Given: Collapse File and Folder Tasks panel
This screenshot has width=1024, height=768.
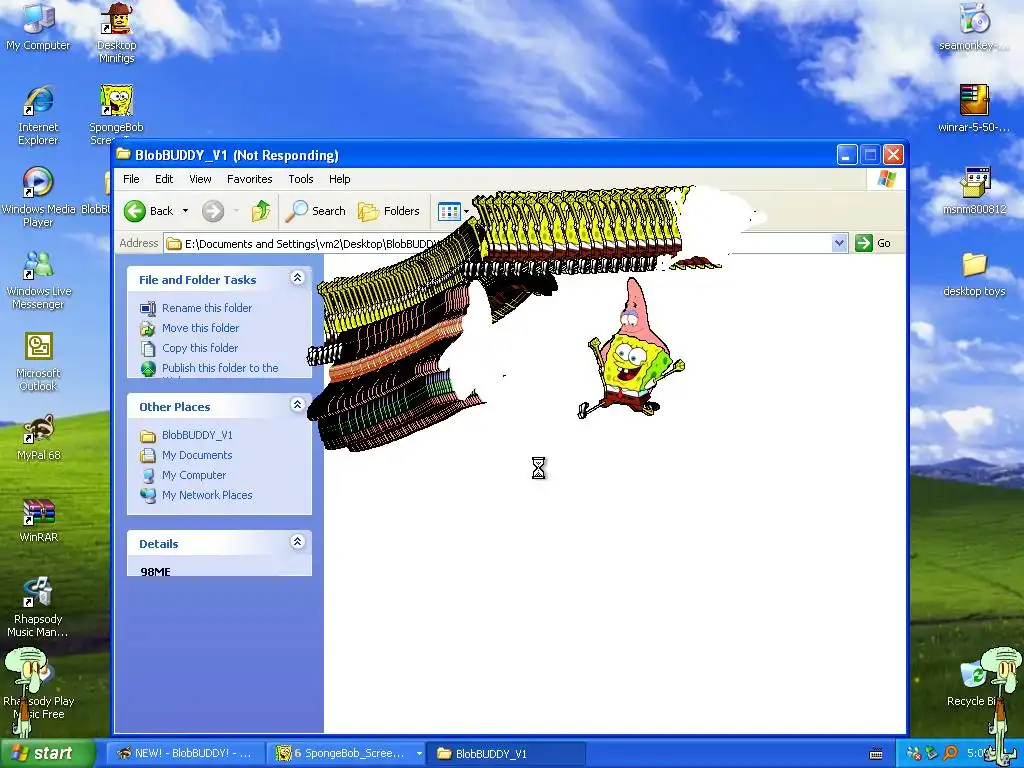Looking at the screenshot, I should tap(297, 278).
